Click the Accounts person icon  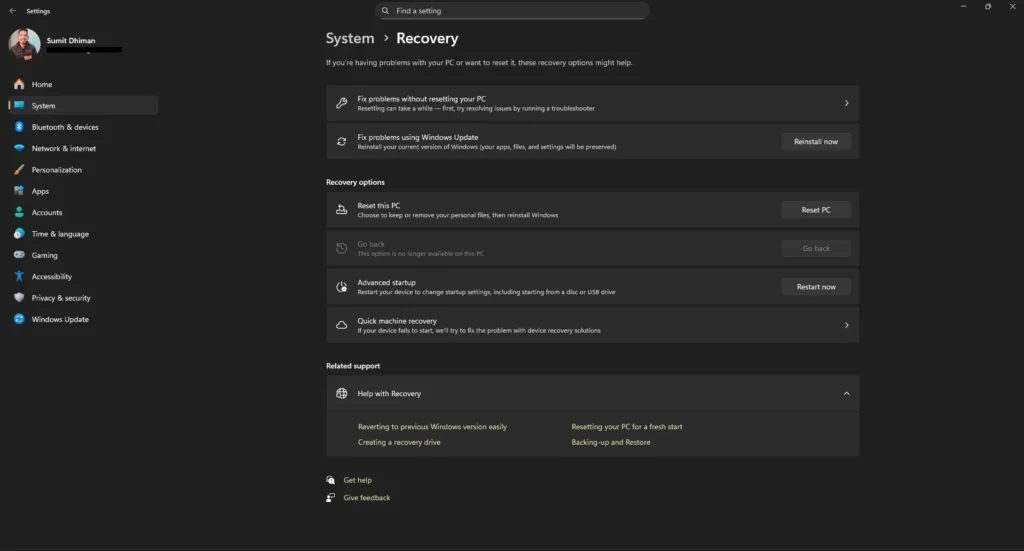click(x=19, y=212)
